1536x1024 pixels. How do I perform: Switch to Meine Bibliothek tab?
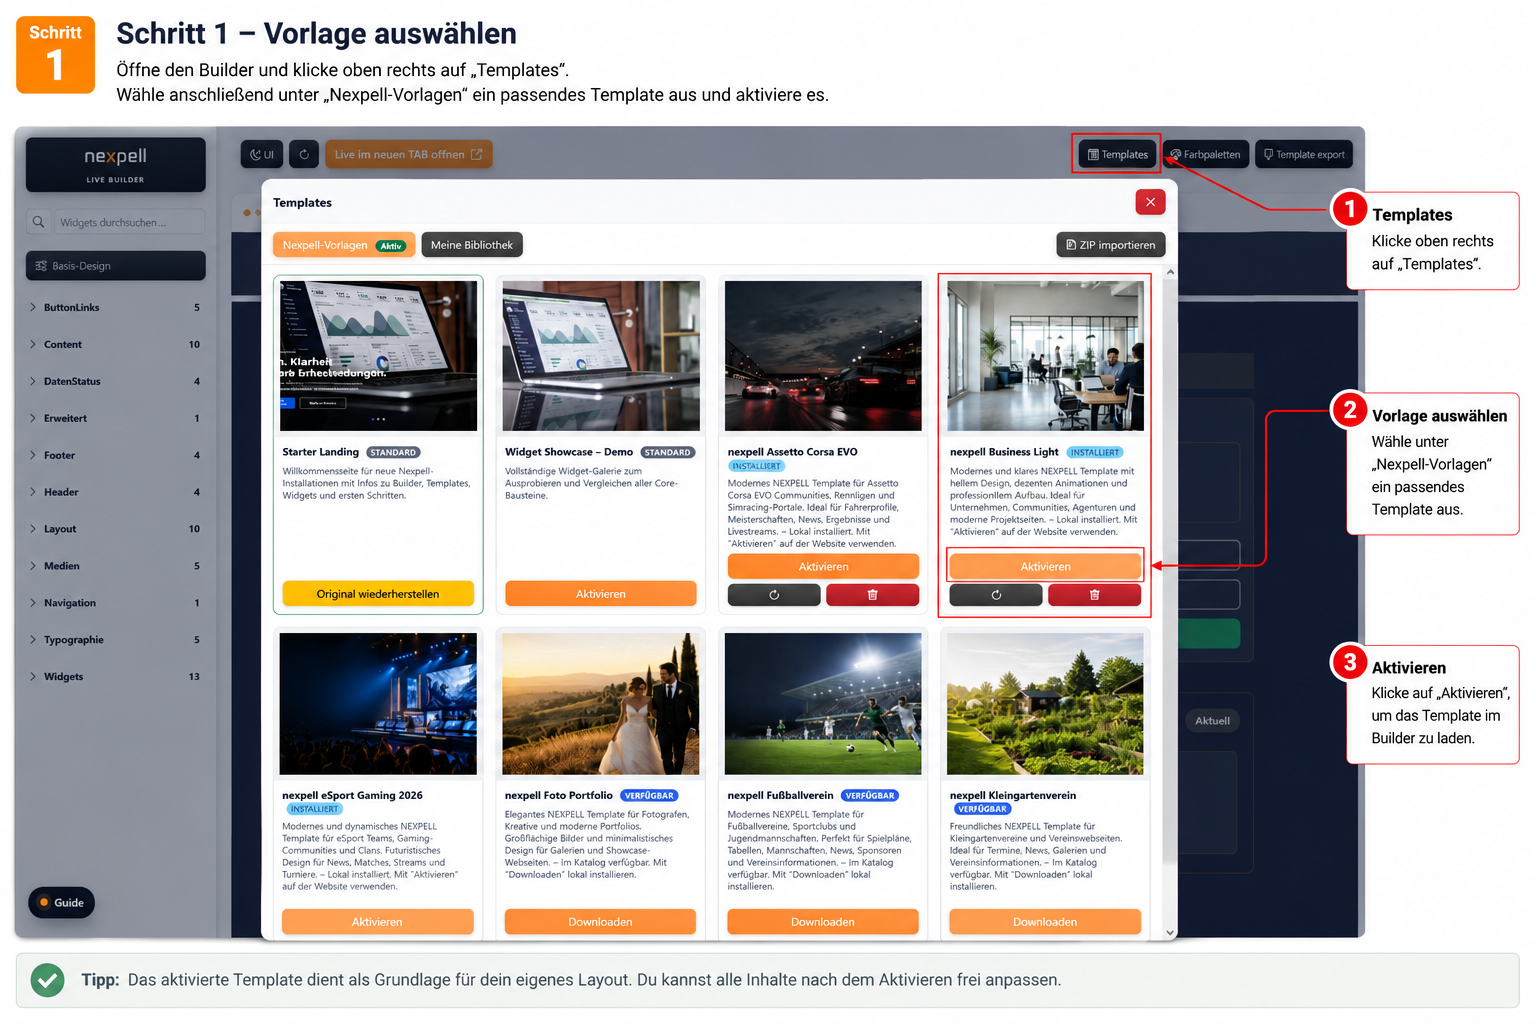[x=472, y=245]
